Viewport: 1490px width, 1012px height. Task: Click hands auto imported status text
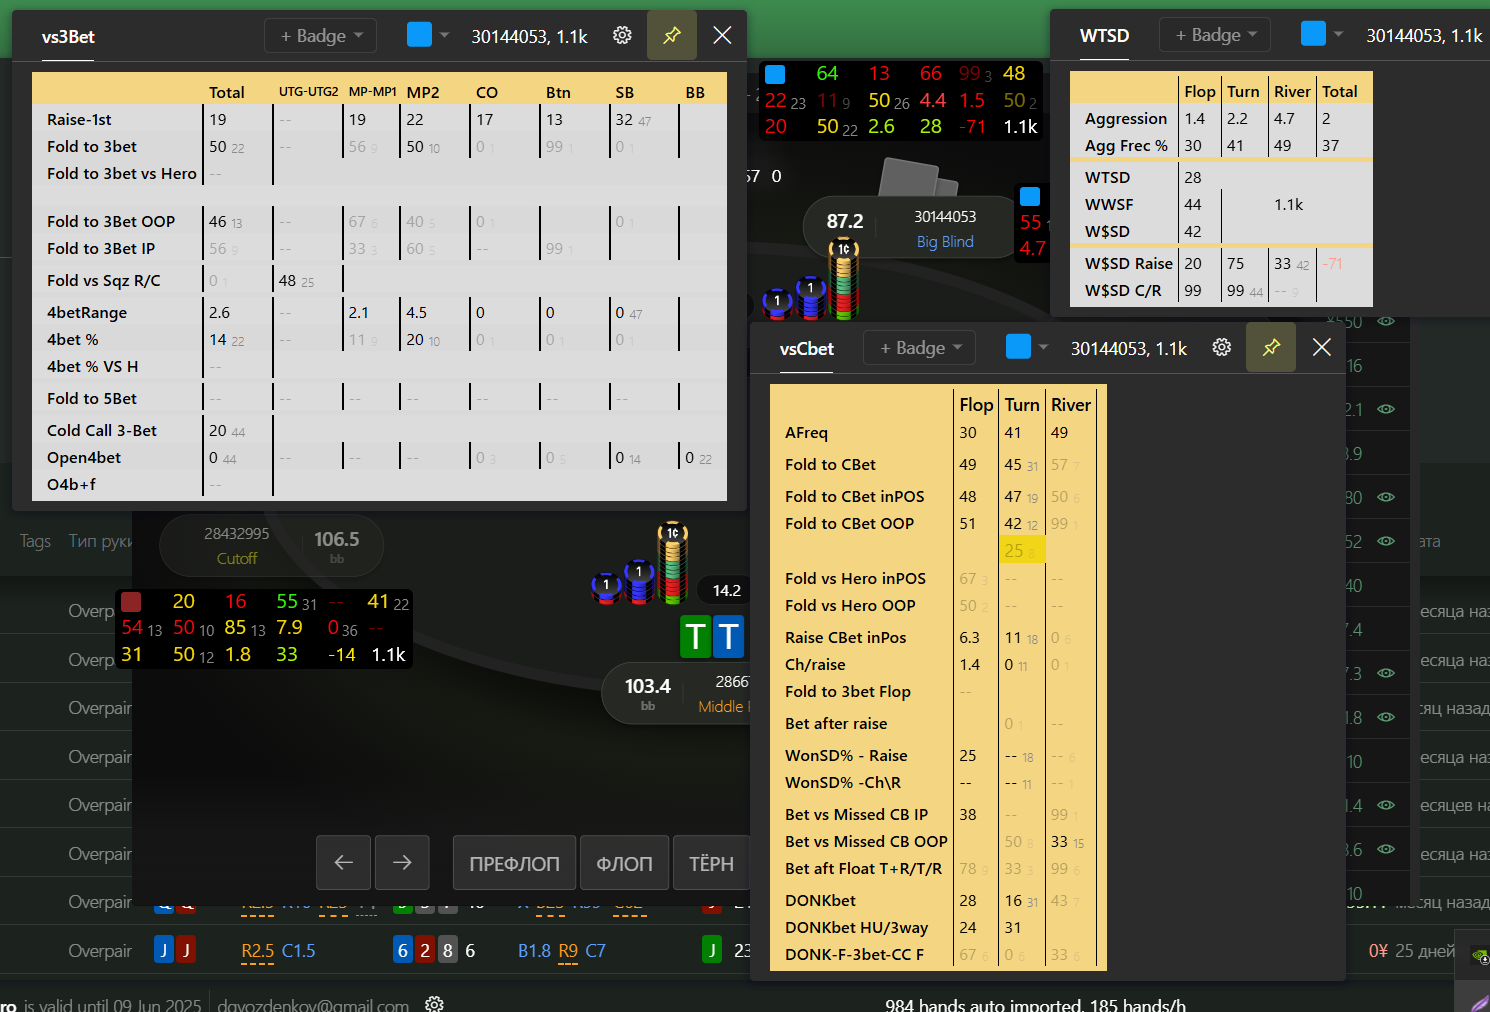pyautogui.click(x=1035, y=1004)
